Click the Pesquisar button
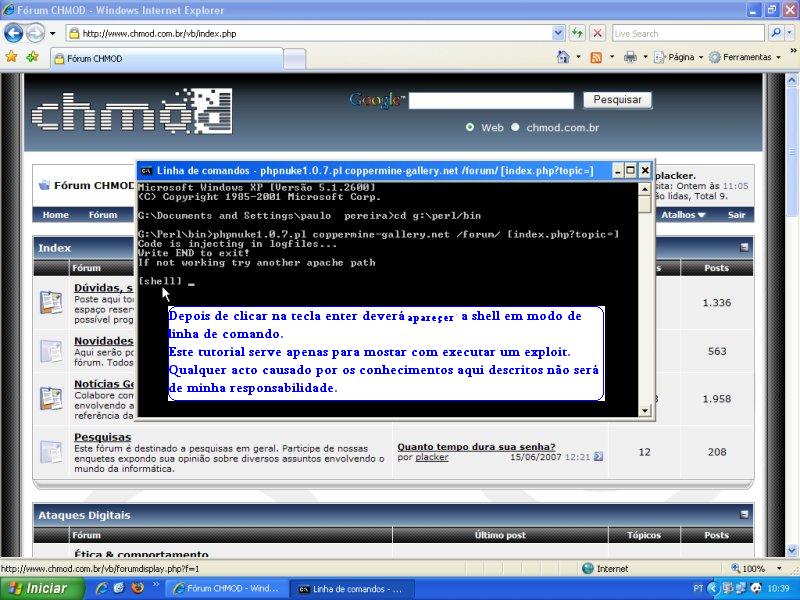Viewport: 800px width, 600px height. click(617, 99)
